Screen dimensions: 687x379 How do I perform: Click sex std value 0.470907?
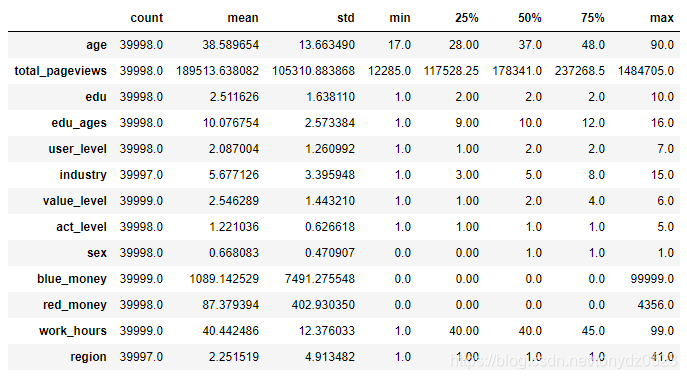(330, 253)
